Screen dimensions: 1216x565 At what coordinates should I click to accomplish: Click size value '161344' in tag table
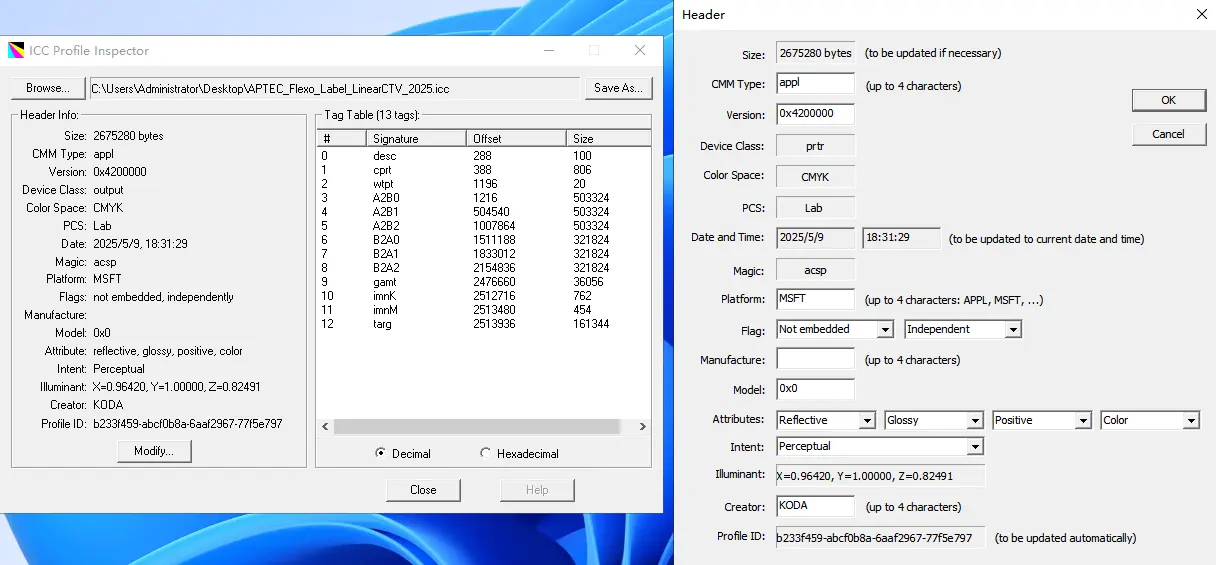[x=591, y=324]
